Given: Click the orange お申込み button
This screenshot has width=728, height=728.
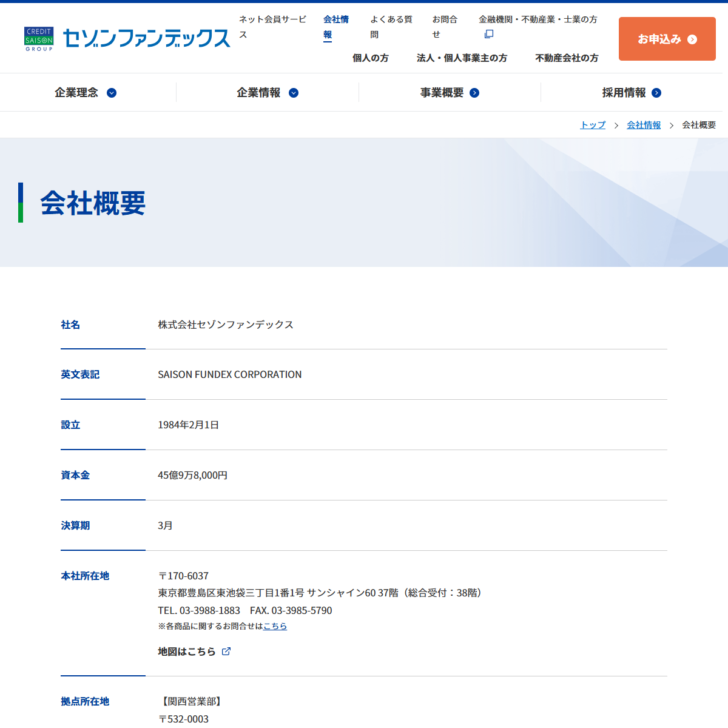Looking at the screenshot, I should point(667,39).
